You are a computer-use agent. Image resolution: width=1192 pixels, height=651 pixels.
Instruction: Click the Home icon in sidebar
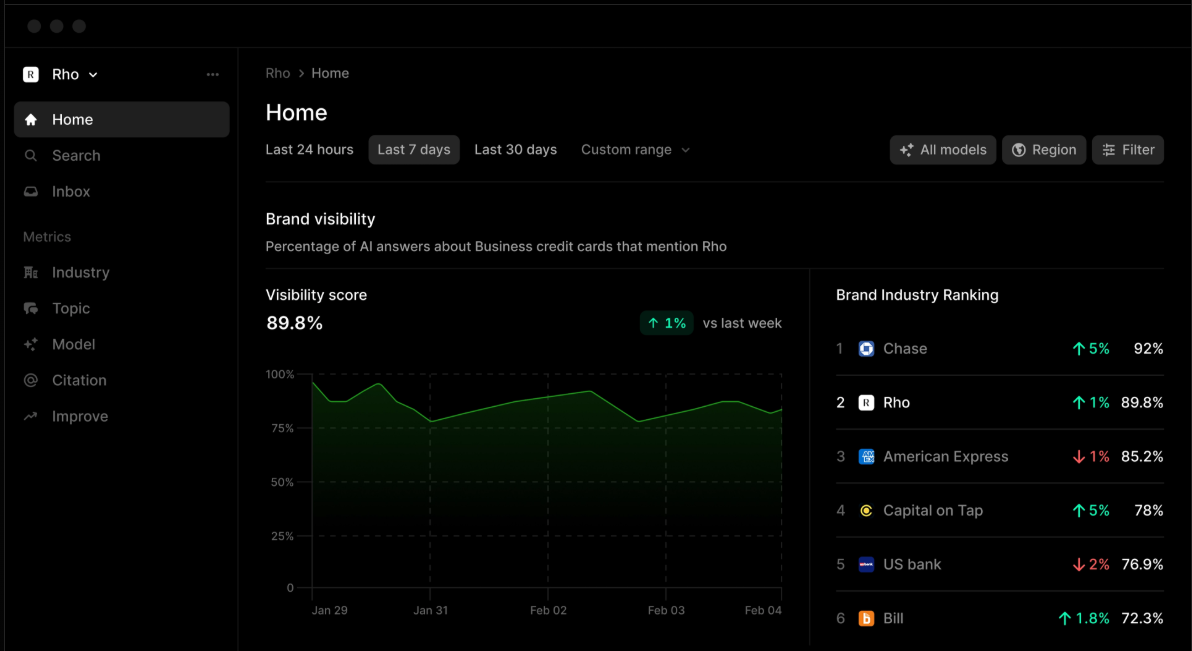[x=31, y=120]
